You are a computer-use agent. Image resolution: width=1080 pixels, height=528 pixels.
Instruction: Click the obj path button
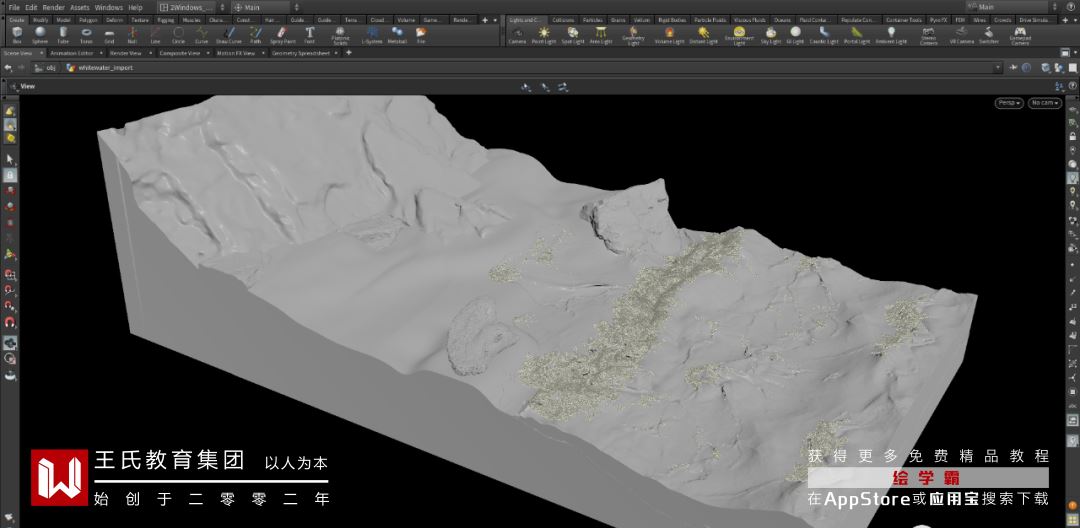(45, 68)
